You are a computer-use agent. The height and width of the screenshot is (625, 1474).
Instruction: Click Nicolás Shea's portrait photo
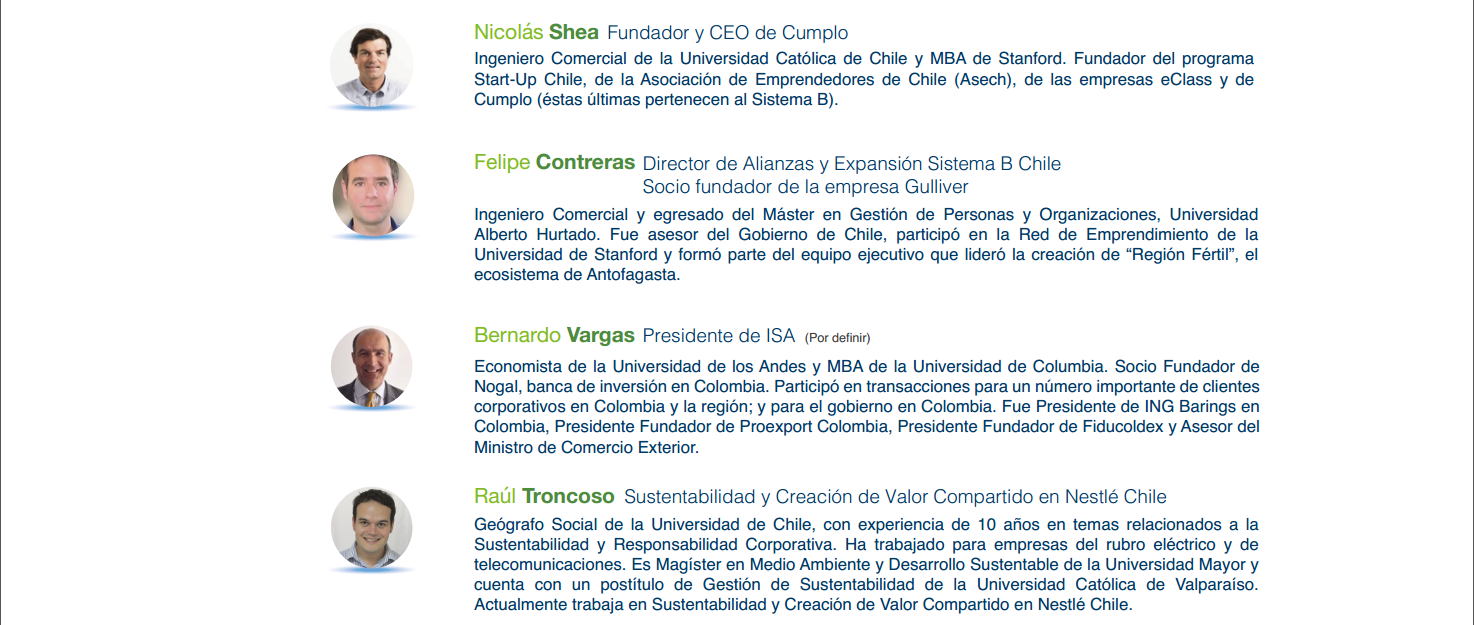pyautogui.click(x=372, y=65)
